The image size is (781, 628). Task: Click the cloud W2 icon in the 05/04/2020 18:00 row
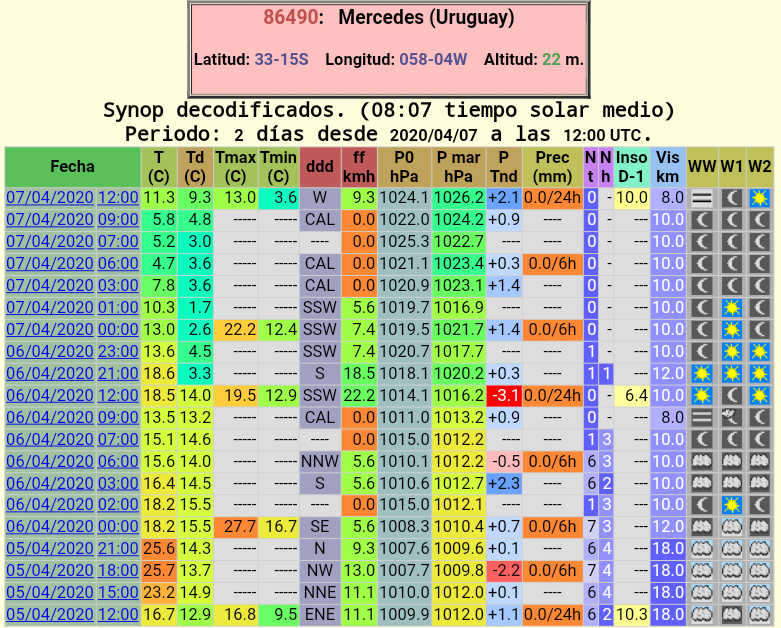click(x=760, y=570)
